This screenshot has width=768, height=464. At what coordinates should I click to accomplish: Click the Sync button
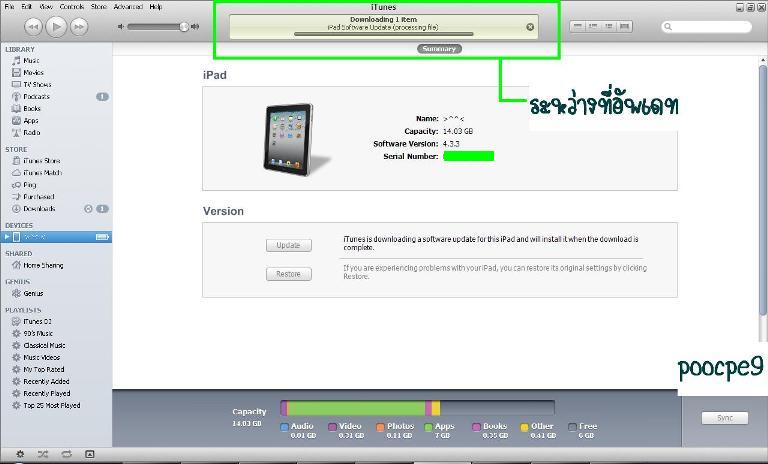tap(725, 418)
